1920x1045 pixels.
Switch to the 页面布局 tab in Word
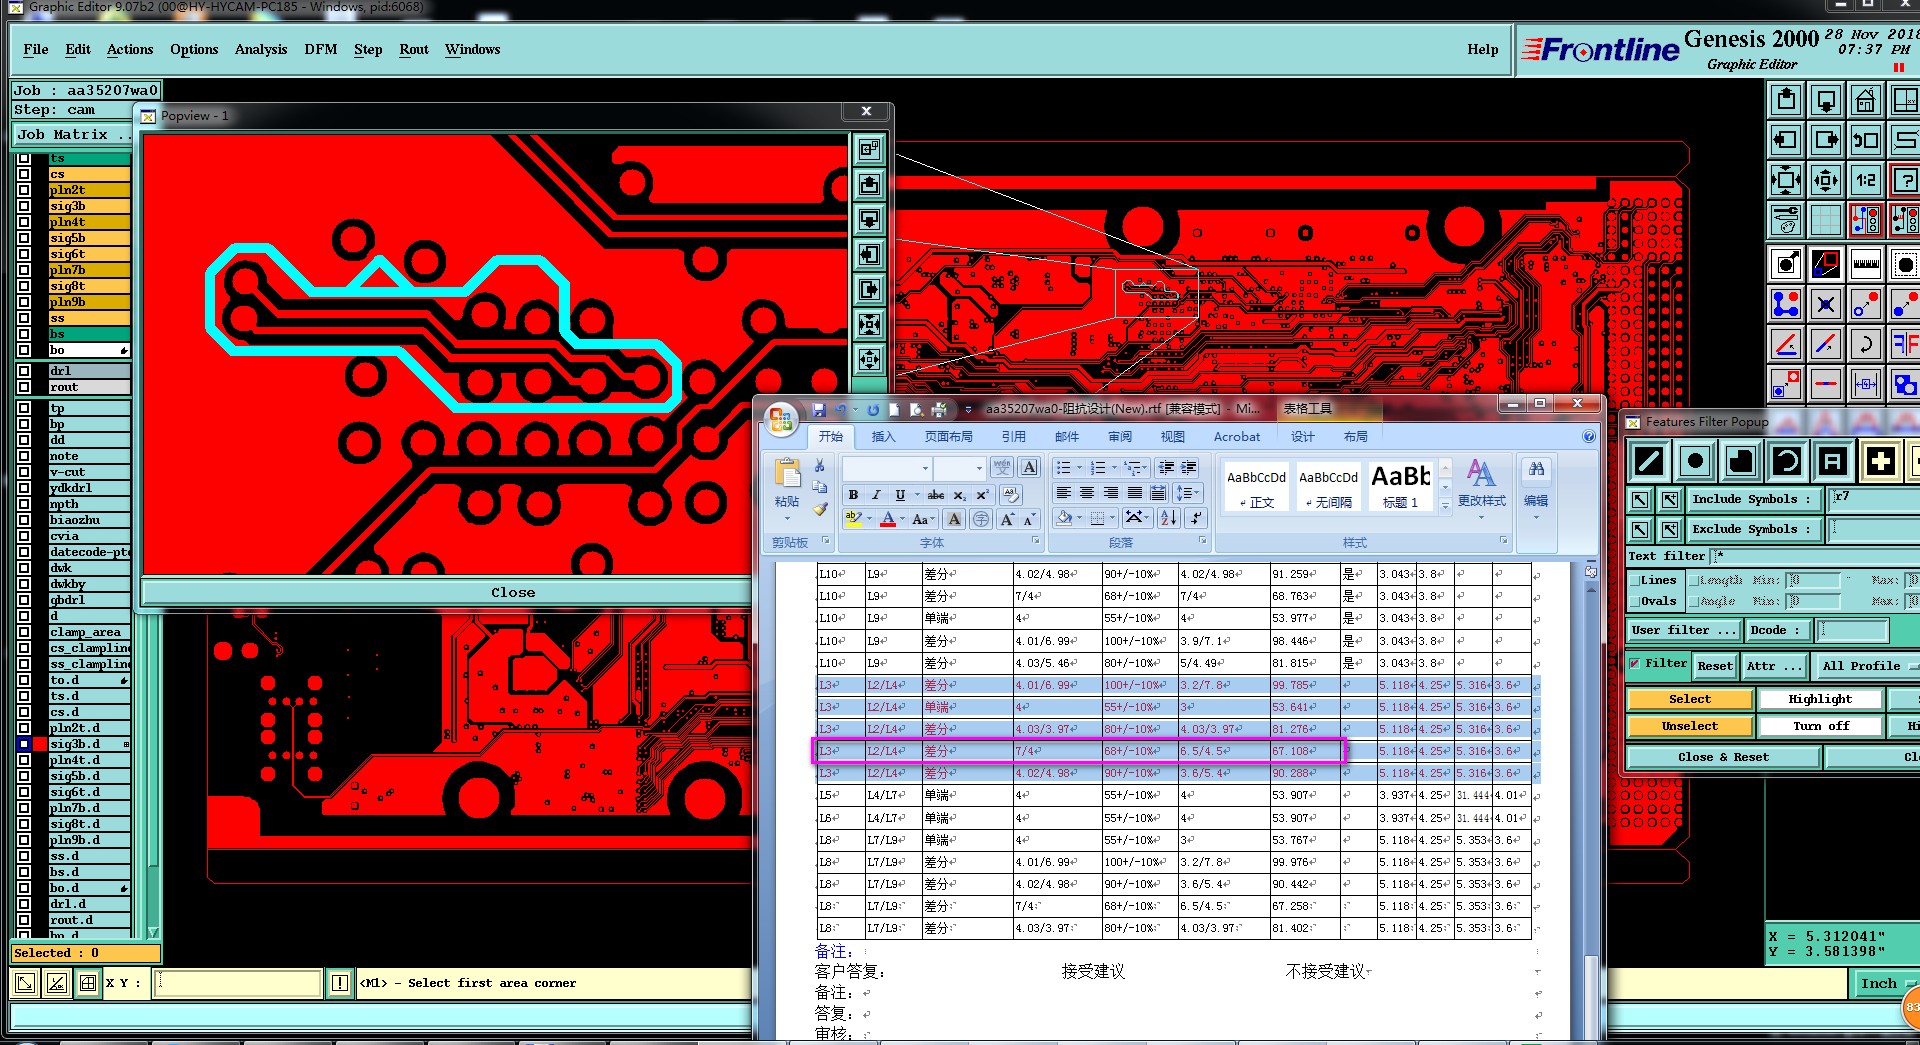click(x=948, y=436)
